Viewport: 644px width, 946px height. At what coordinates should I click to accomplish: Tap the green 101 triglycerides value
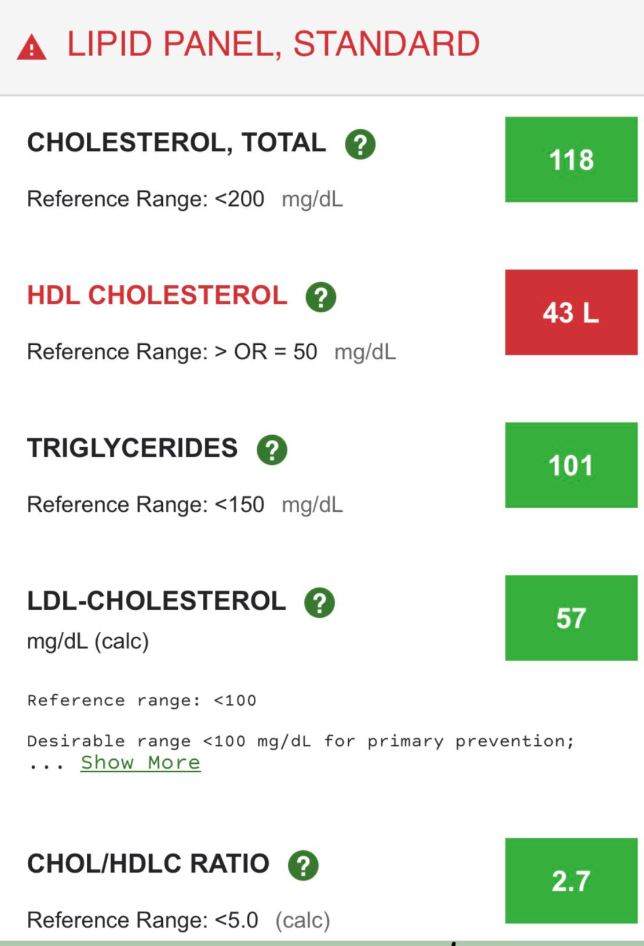(571, 465)
